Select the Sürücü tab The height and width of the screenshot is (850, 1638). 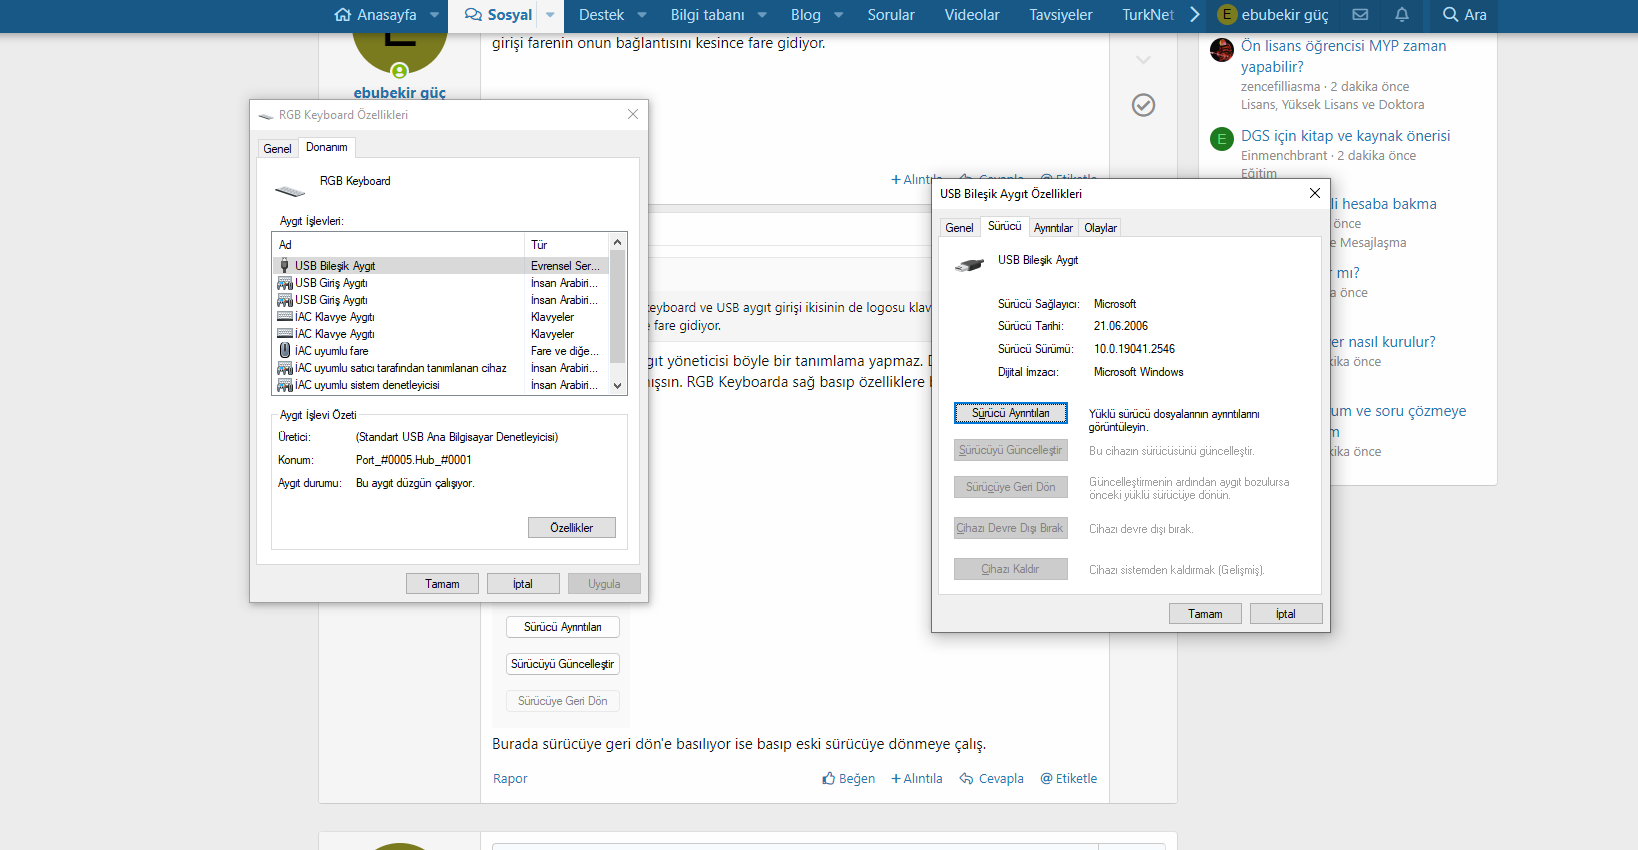[1004, 226]
